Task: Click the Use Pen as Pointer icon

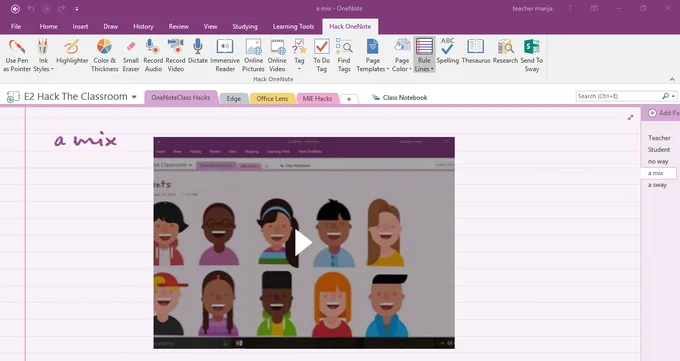Action: click(x=17, y=56)
